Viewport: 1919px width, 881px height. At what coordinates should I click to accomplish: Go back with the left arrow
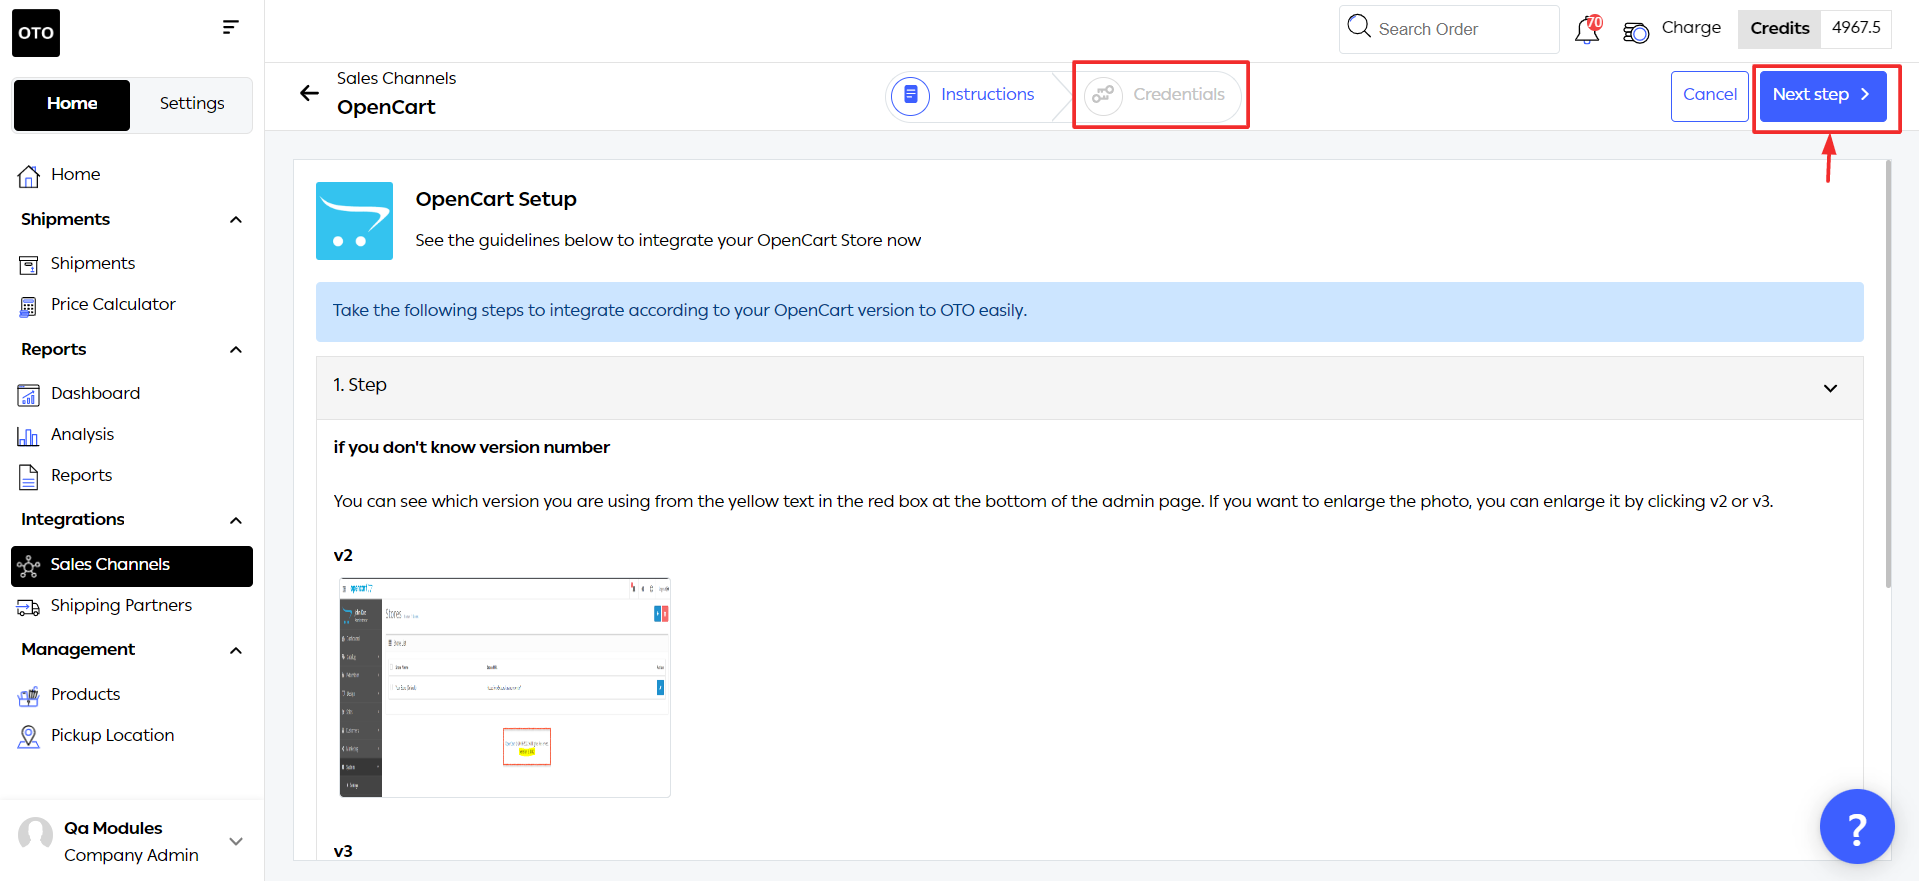point(309,93)
